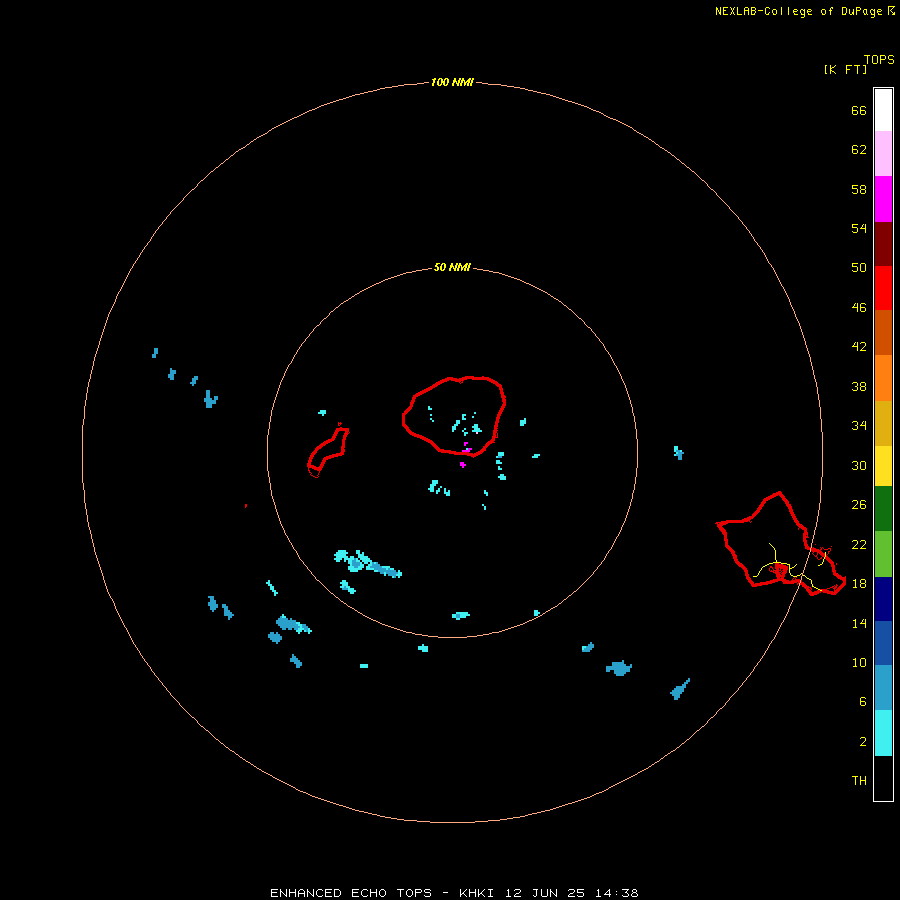Select the magenta legend swatch
Viewport: 900px width, 900px height.
(883, 199)
